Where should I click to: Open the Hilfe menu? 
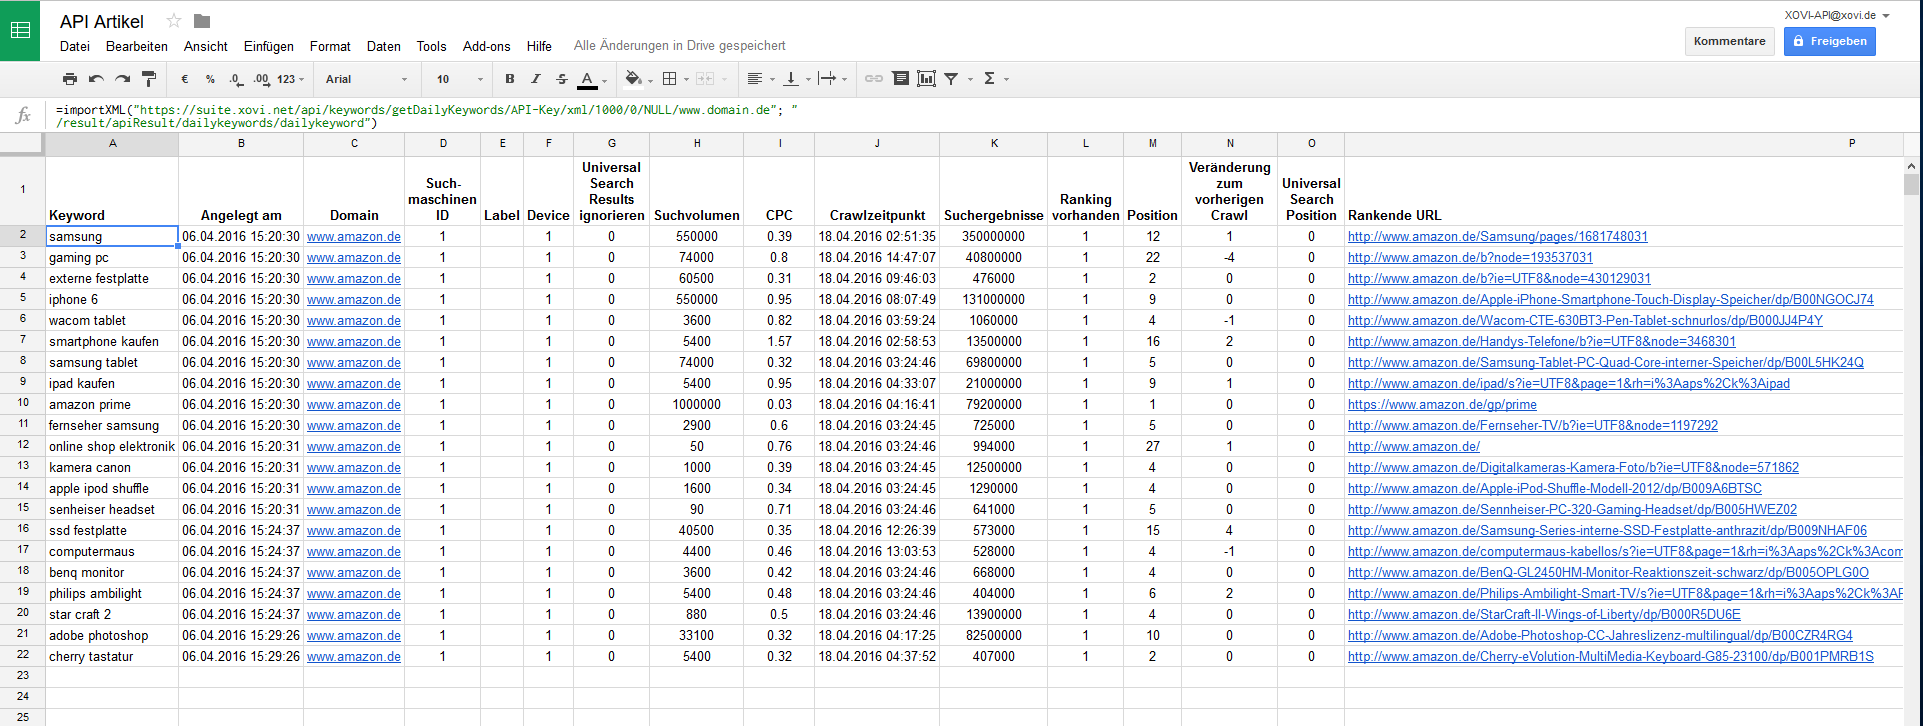coord(540,46)
